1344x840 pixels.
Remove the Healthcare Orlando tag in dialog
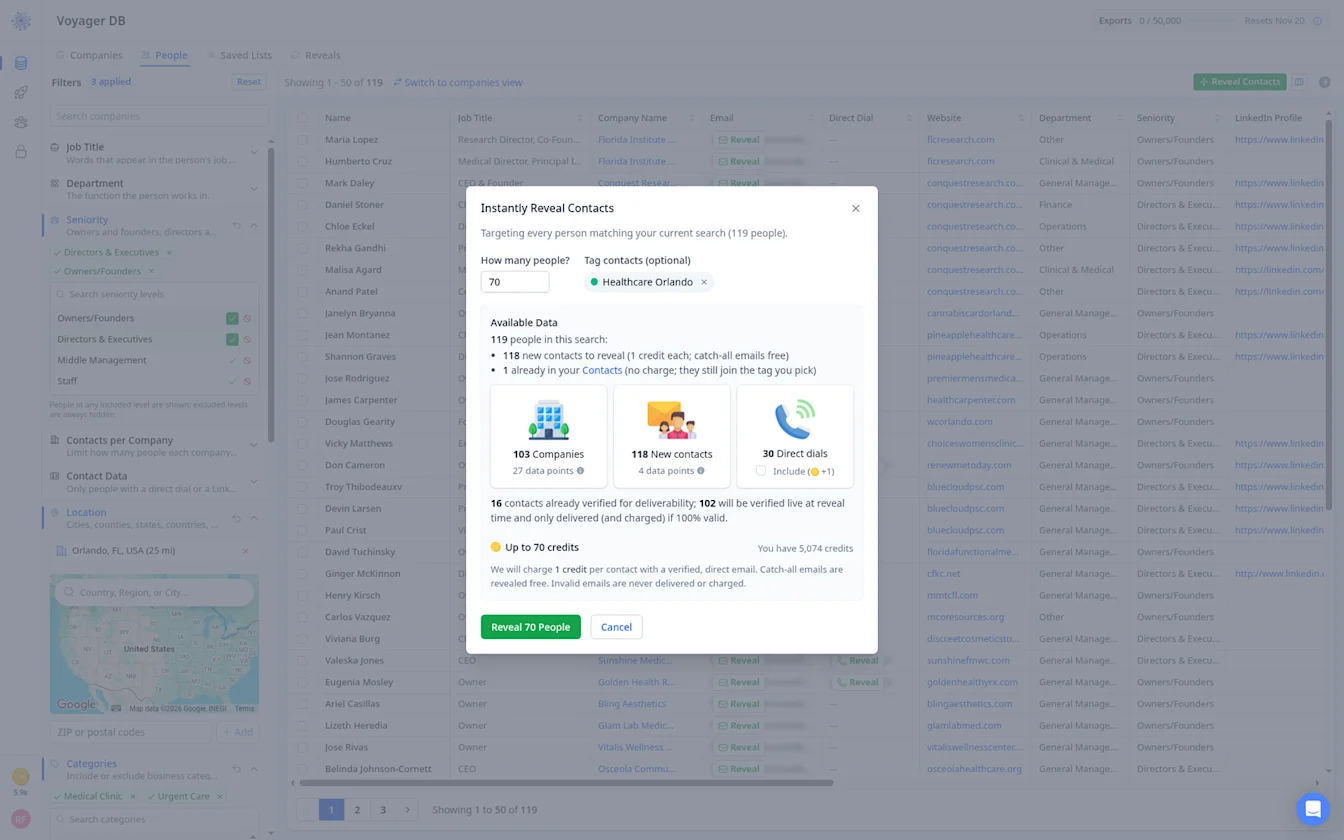coord(704,282)
